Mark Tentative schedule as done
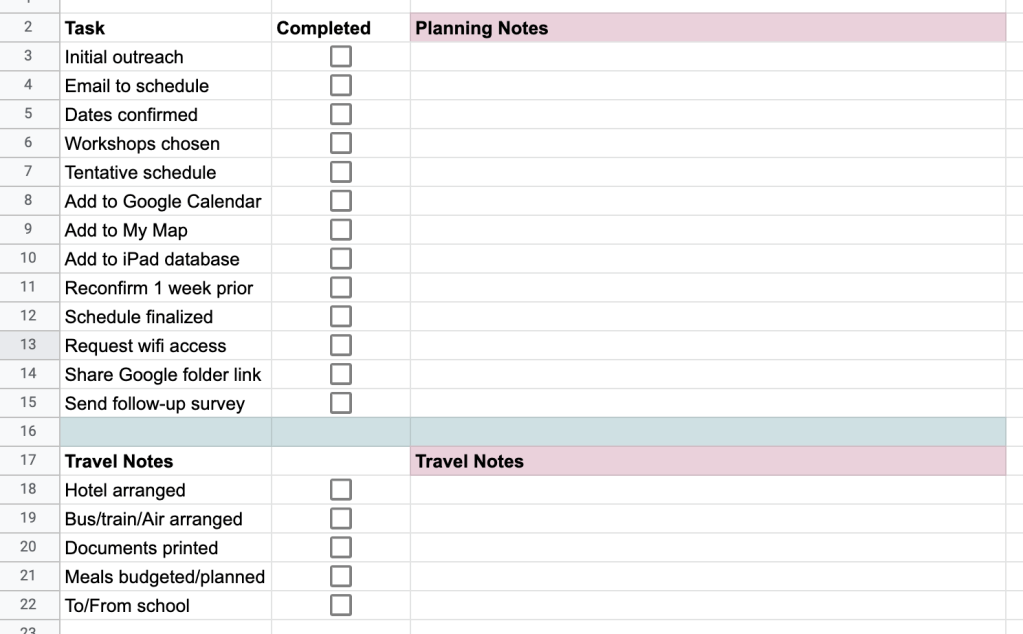This screenshot has width=1023, height=634. [x=340, y=171]
